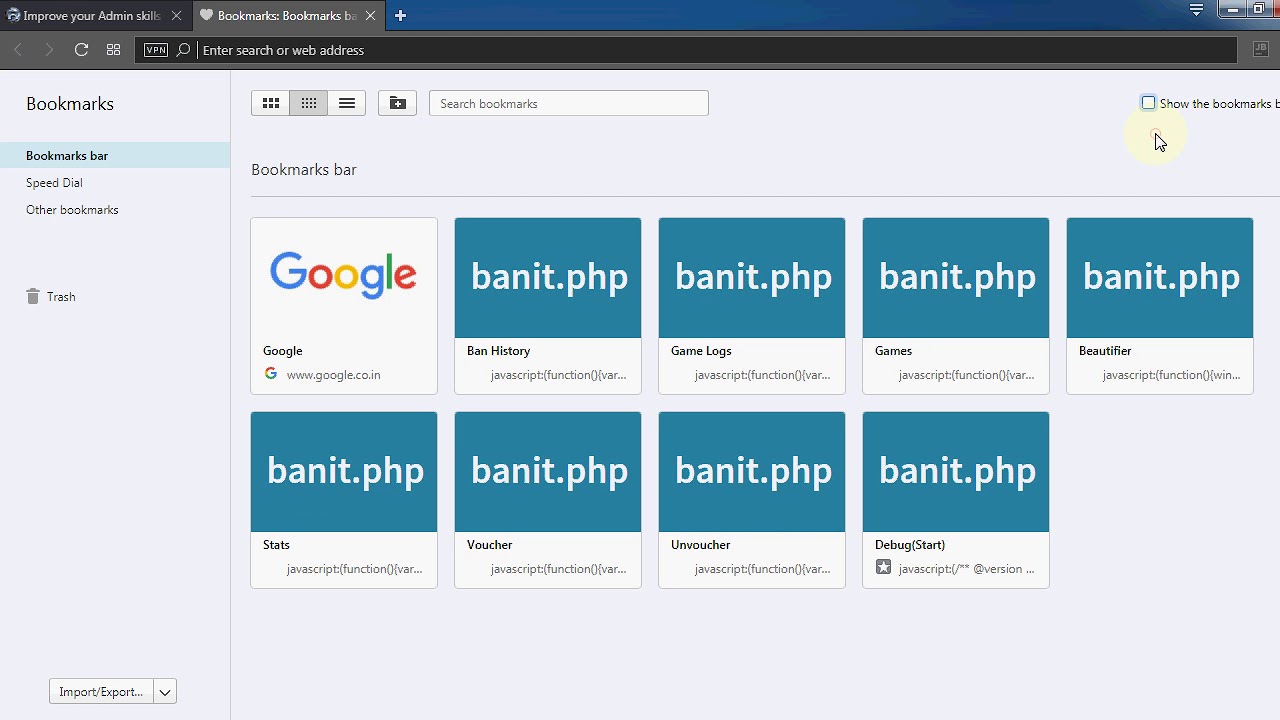Click the Game Logs title text
Viewport: 1280px width, 720px height.
pyautogui.click(x=701, y=351)
